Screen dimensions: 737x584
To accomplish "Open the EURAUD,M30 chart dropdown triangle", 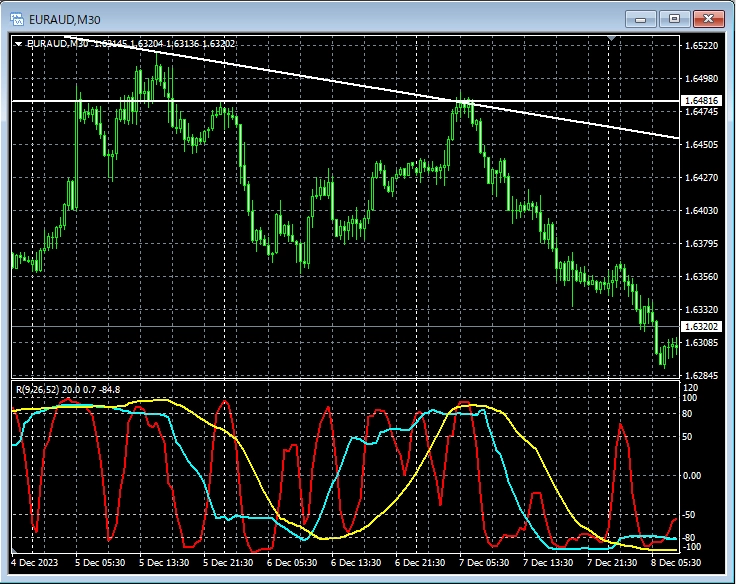I will pos(19,44).
